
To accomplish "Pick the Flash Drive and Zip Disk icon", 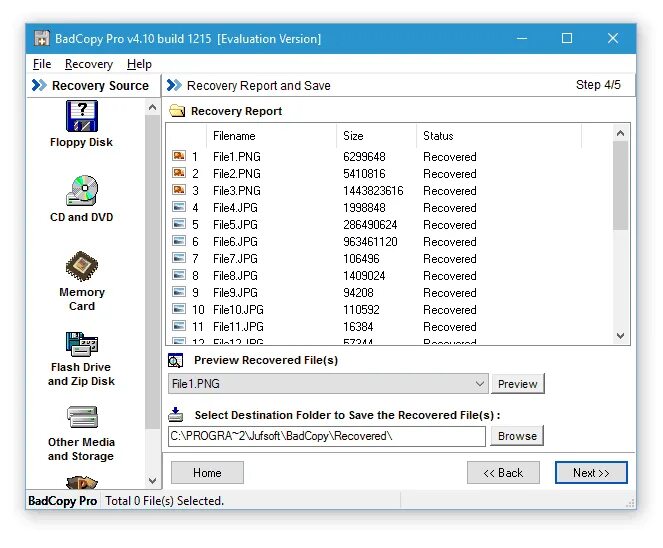I will [82, 344].
